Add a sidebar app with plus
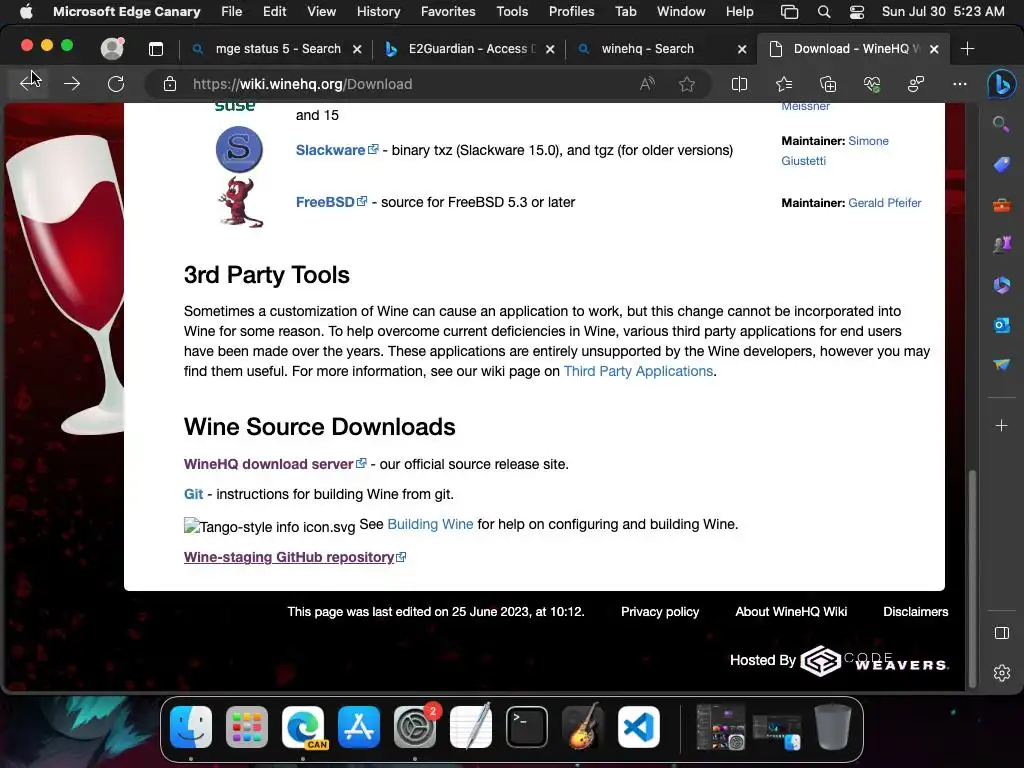This screenshot has height=768, width=1024. [x=1001, y=426]
